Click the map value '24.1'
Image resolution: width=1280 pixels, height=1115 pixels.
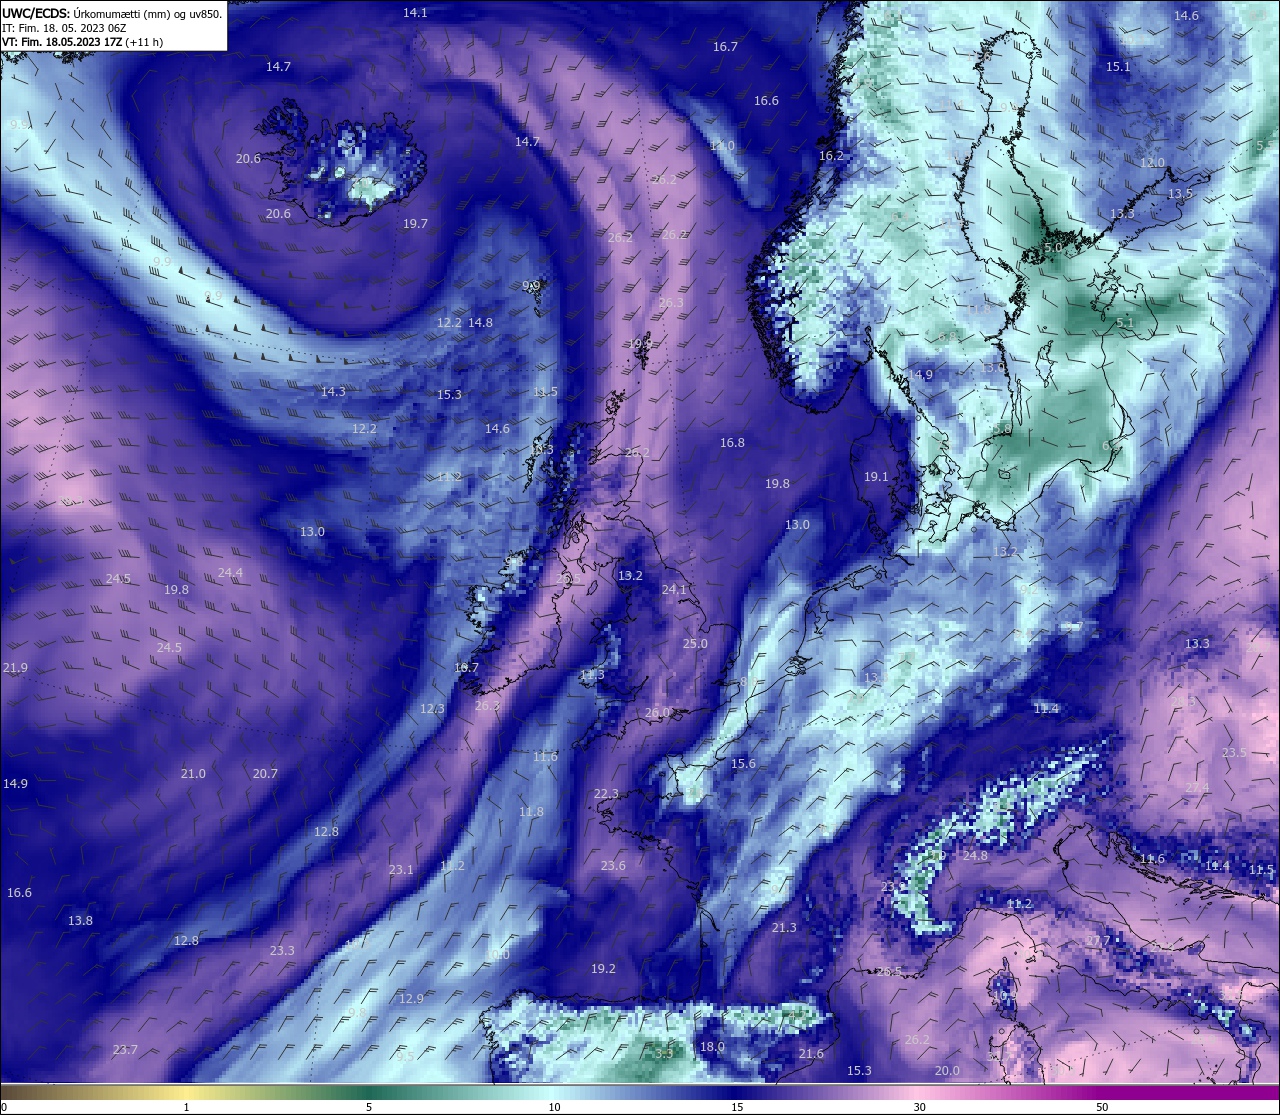click(x=674, y=590)
